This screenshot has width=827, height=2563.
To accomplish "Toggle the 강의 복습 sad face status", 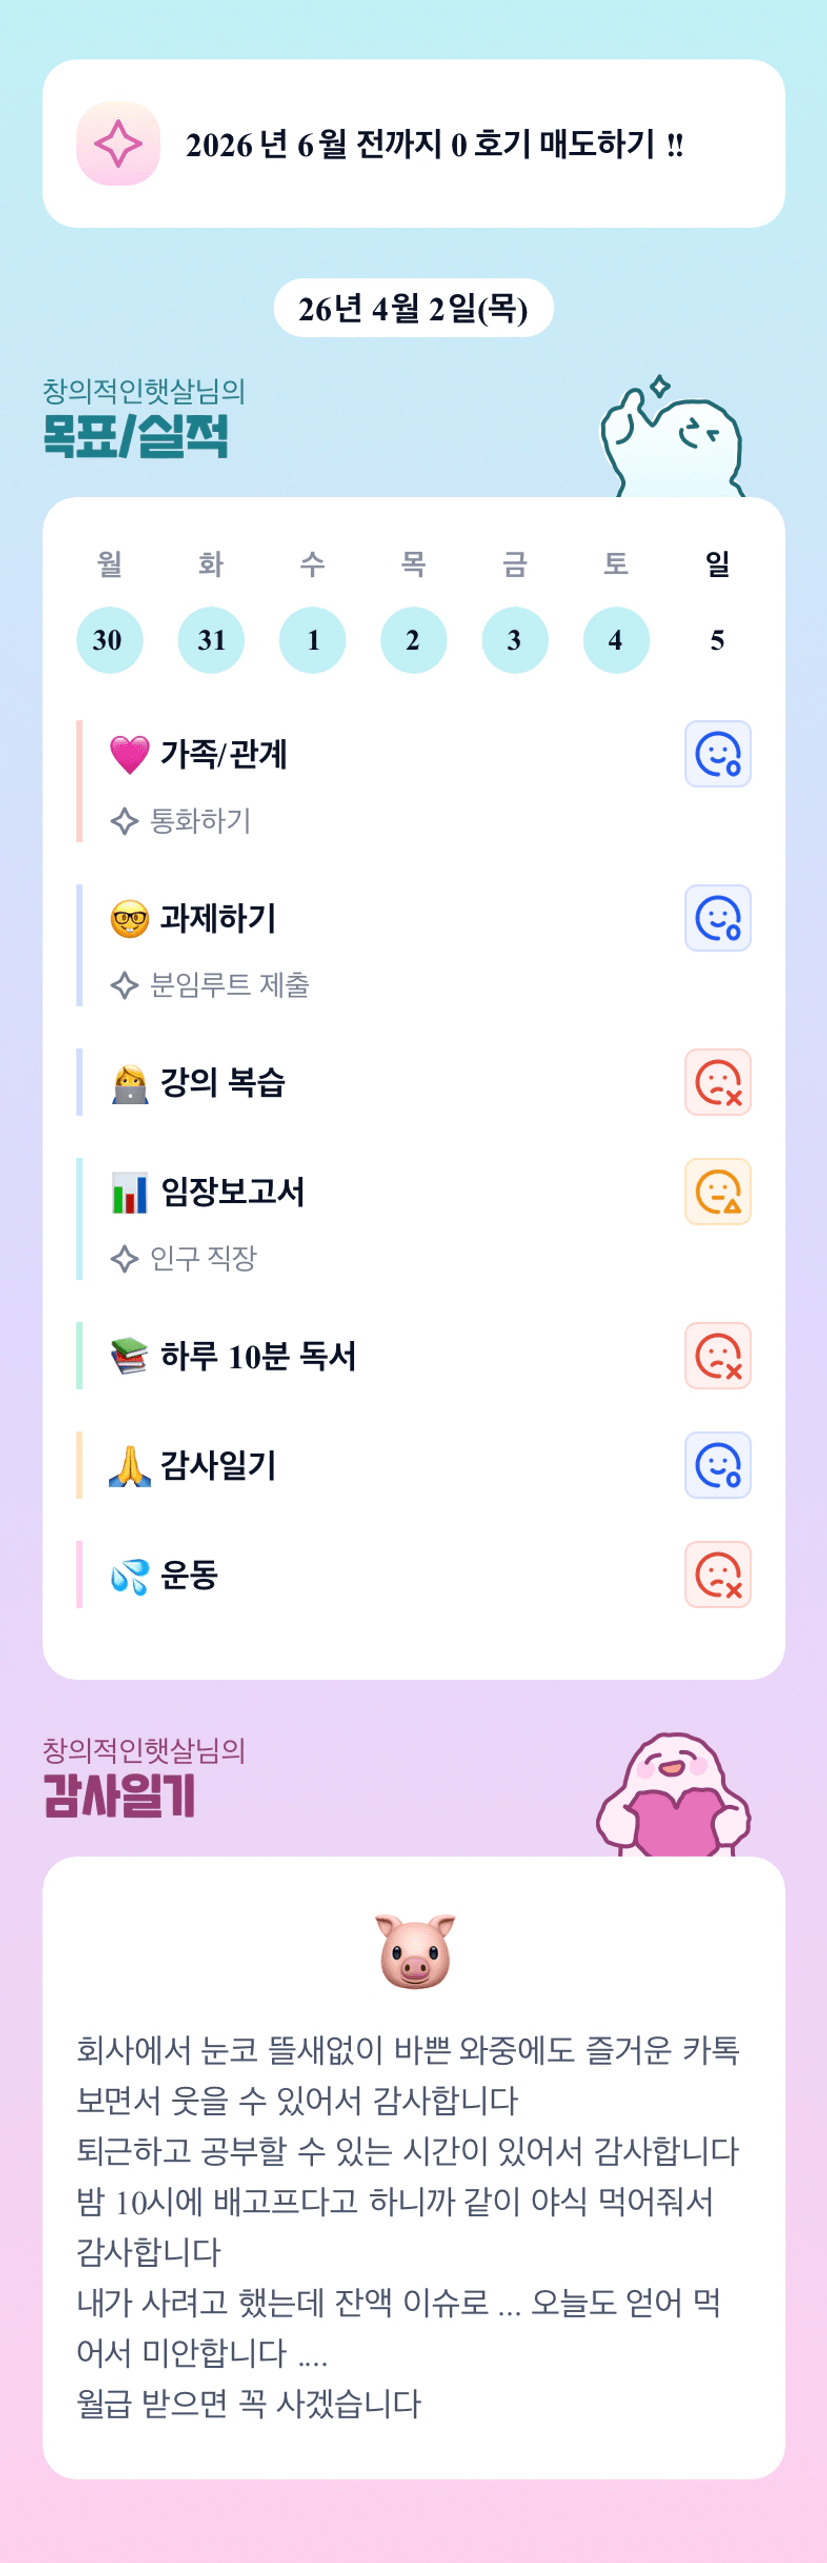I will pos(717,1082).
